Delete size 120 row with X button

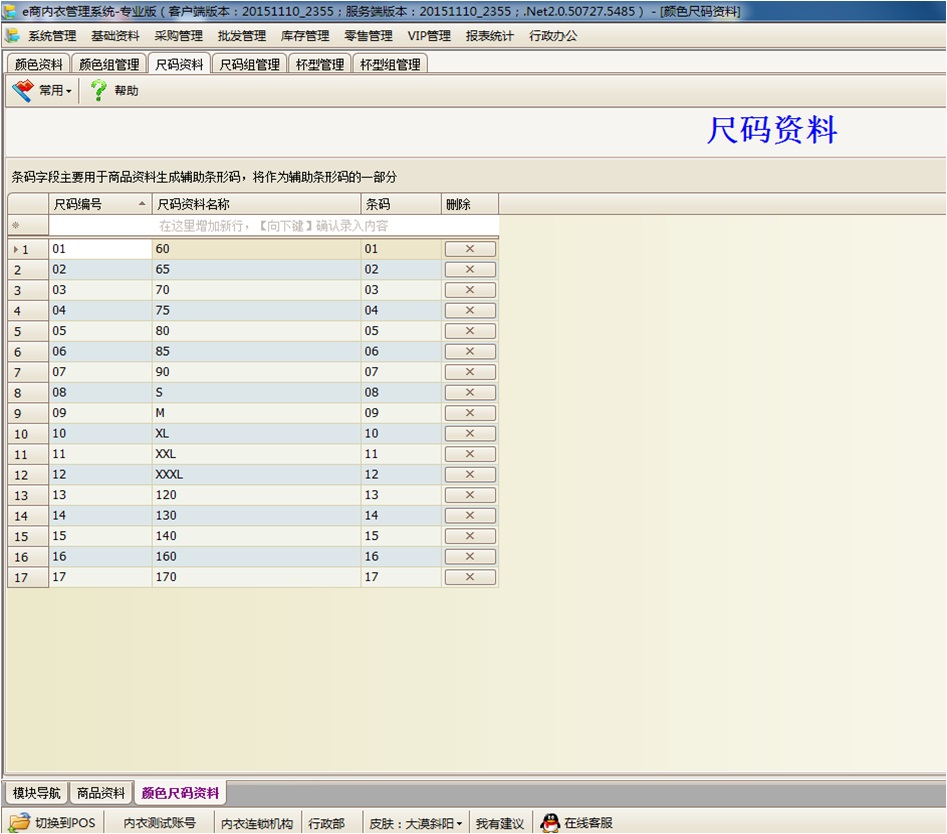click(470, 495)
